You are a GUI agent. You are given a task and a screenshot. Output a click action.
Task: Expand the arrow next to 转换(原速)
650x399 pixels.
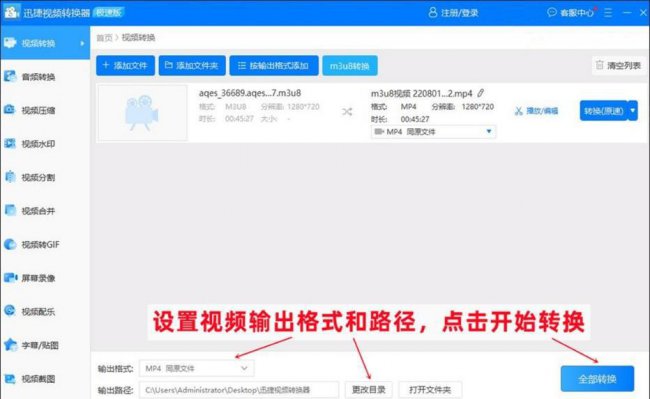pos(633,111)
